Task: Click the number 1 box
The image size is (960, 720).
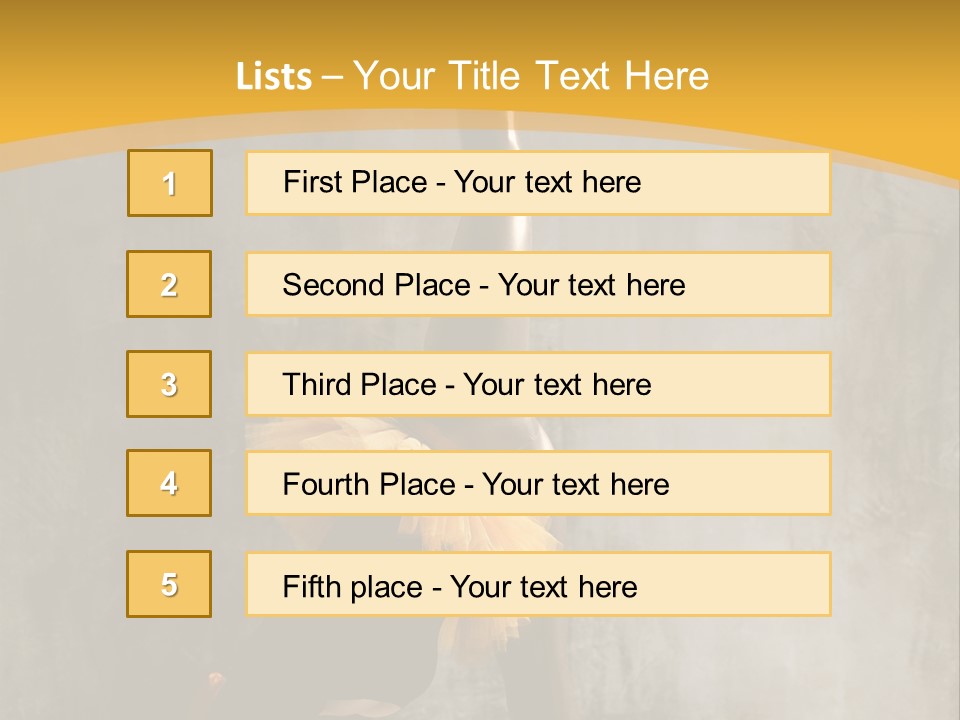Action: 170,183
